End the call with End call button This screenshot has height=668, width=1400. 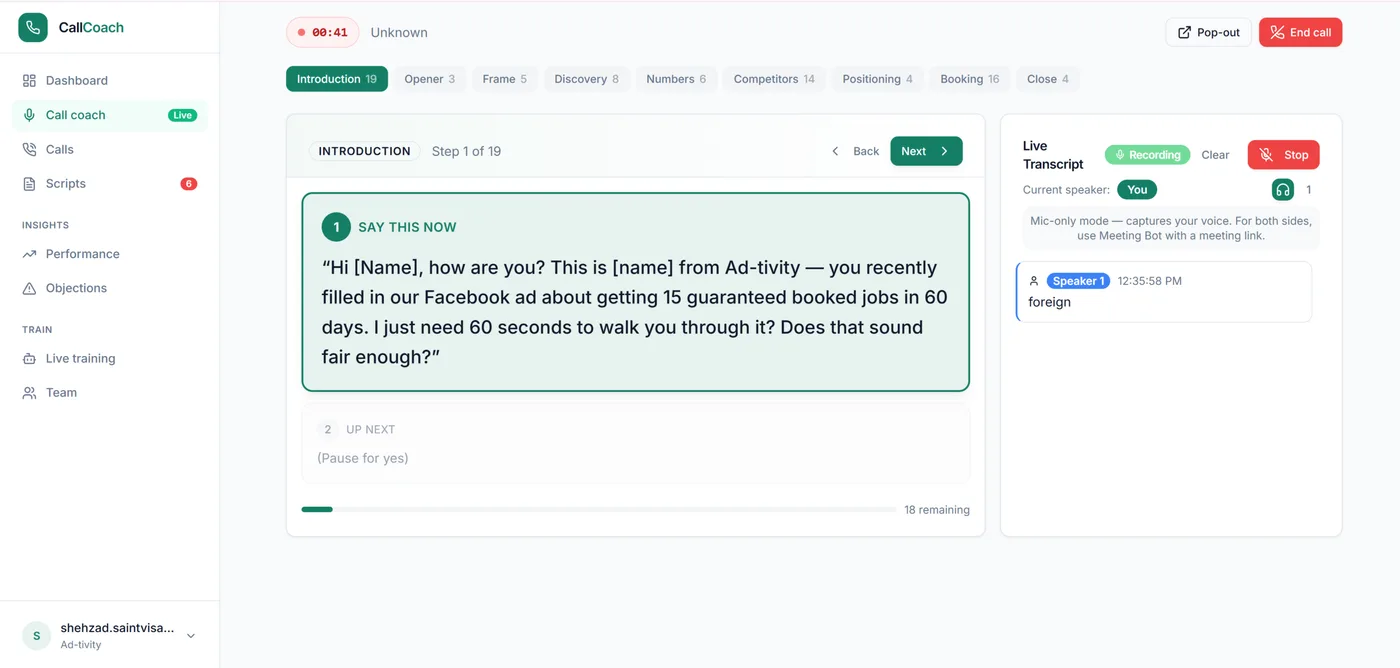point(1300,32)
